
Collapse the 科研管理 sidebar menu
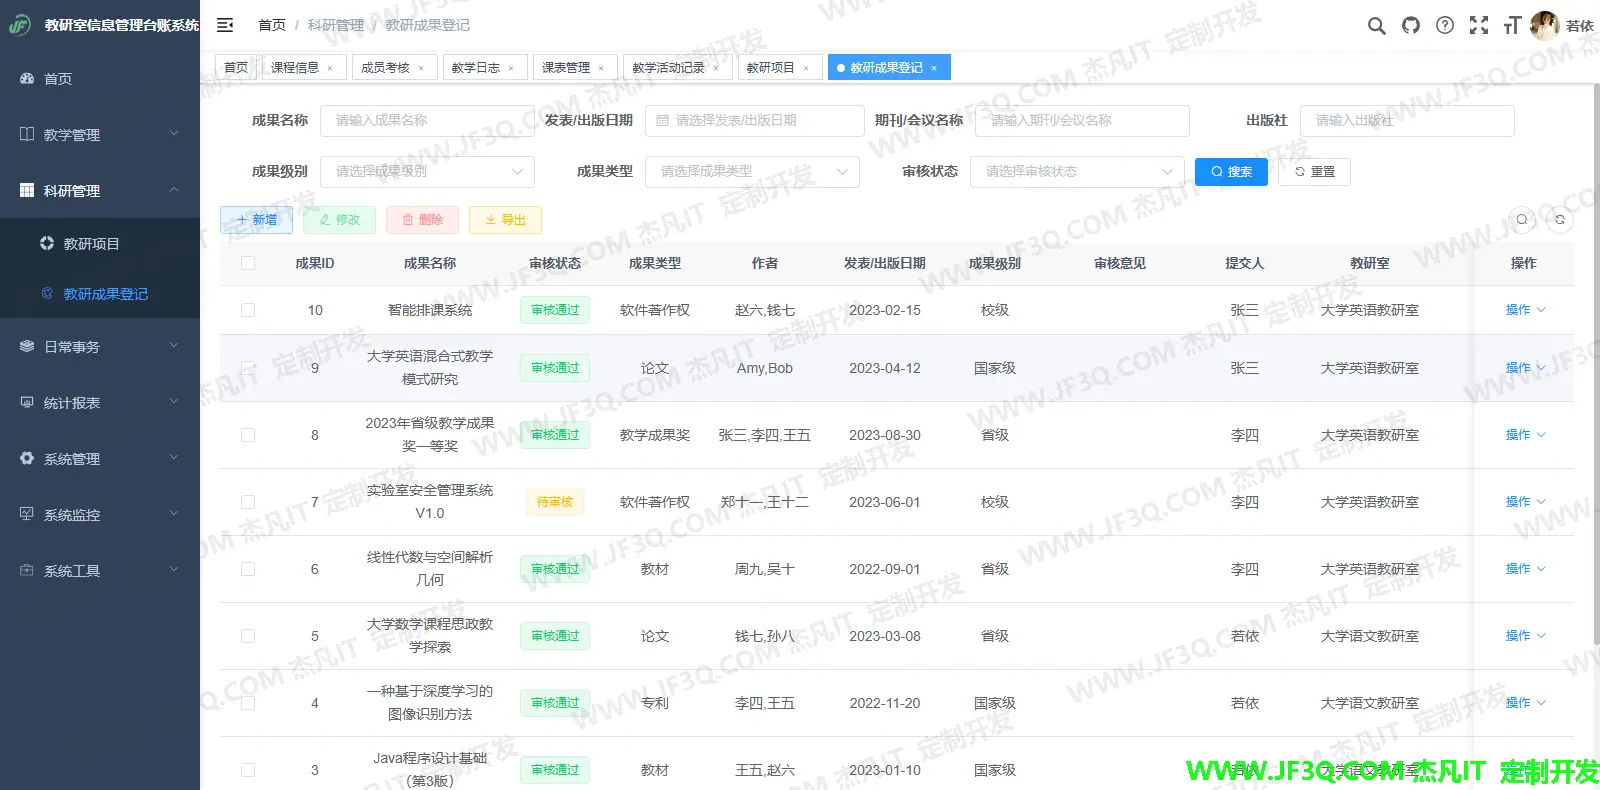100,190
